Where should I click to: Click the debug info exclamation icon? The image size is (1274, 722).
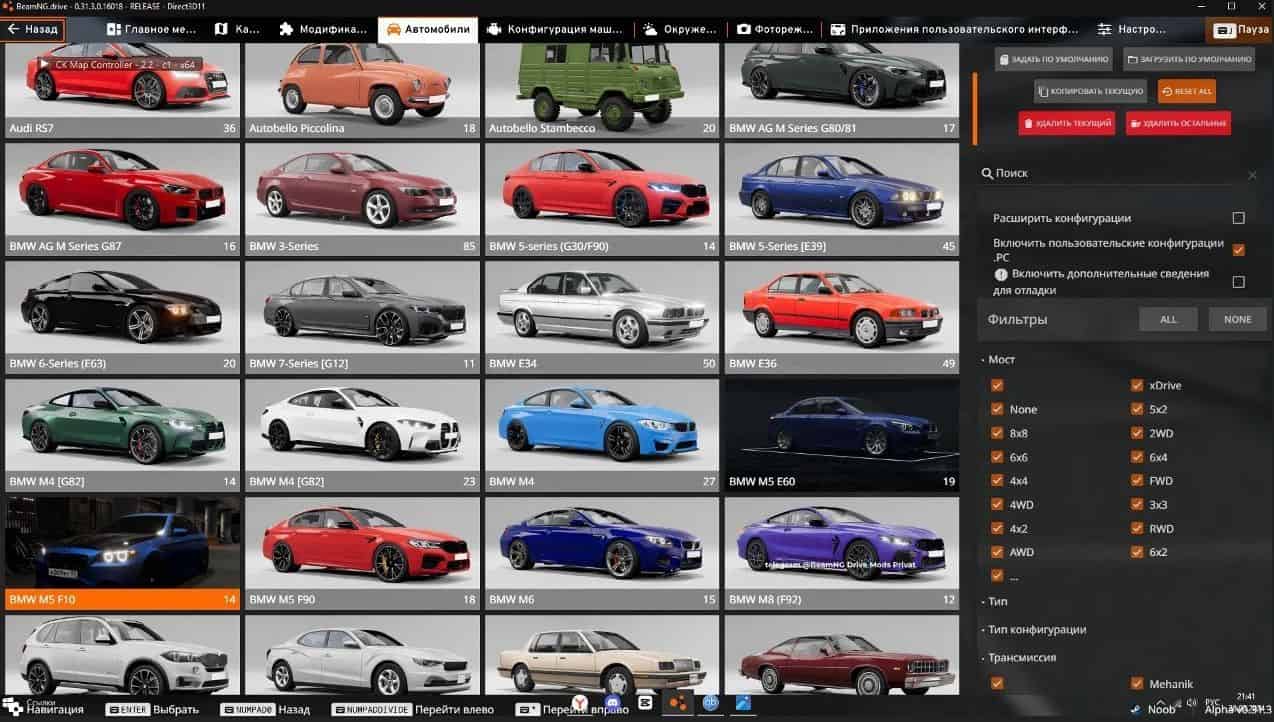pyautogui.click(x=1000, y=274)
